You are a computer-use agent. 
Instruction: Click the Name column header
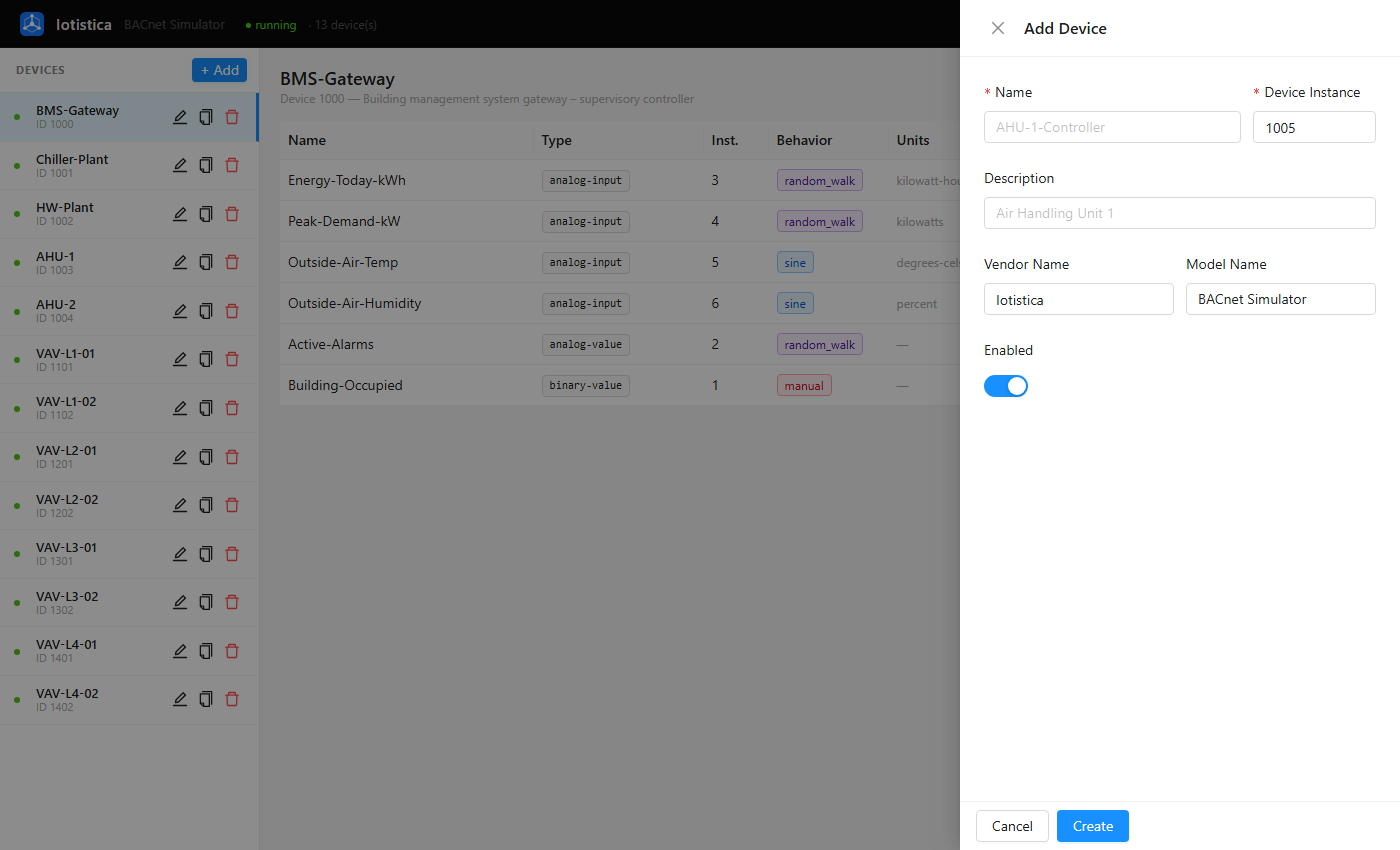[307, 140]
